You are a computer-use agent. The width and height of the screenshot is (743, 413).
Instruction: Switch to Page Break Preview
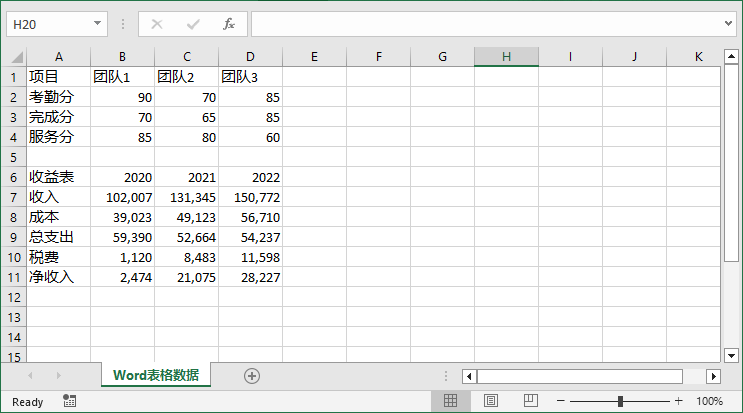point(531,401)
